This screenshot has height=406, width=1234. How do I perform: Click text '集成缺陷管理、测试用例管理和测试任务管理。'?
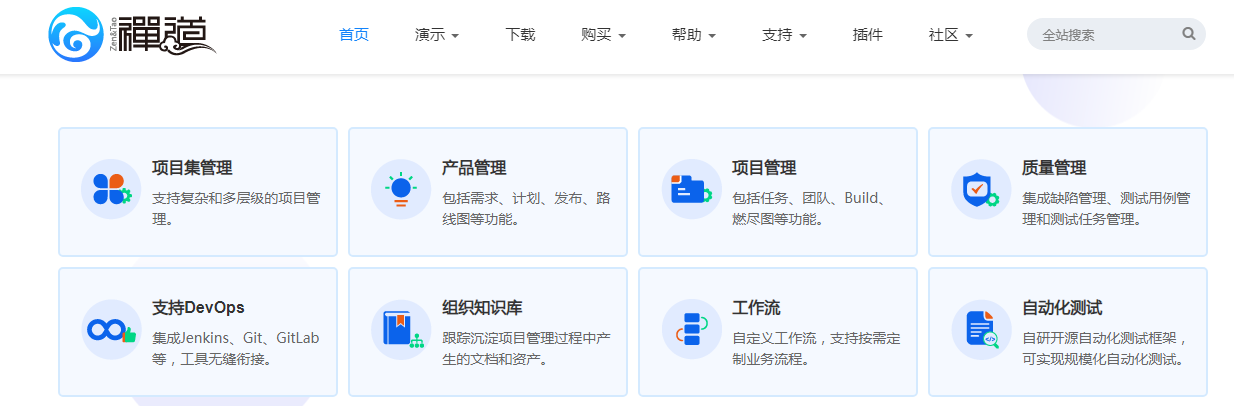pos(1106,208)
